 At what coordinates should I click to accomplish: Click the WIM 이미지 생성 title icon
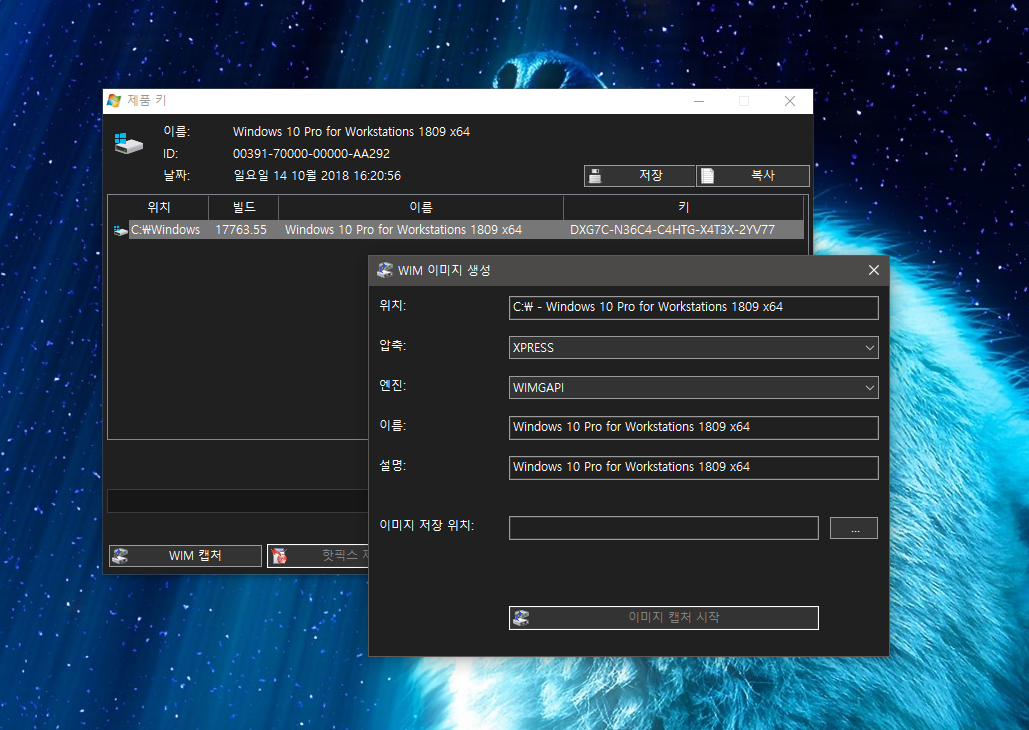(x=385, y=270)
